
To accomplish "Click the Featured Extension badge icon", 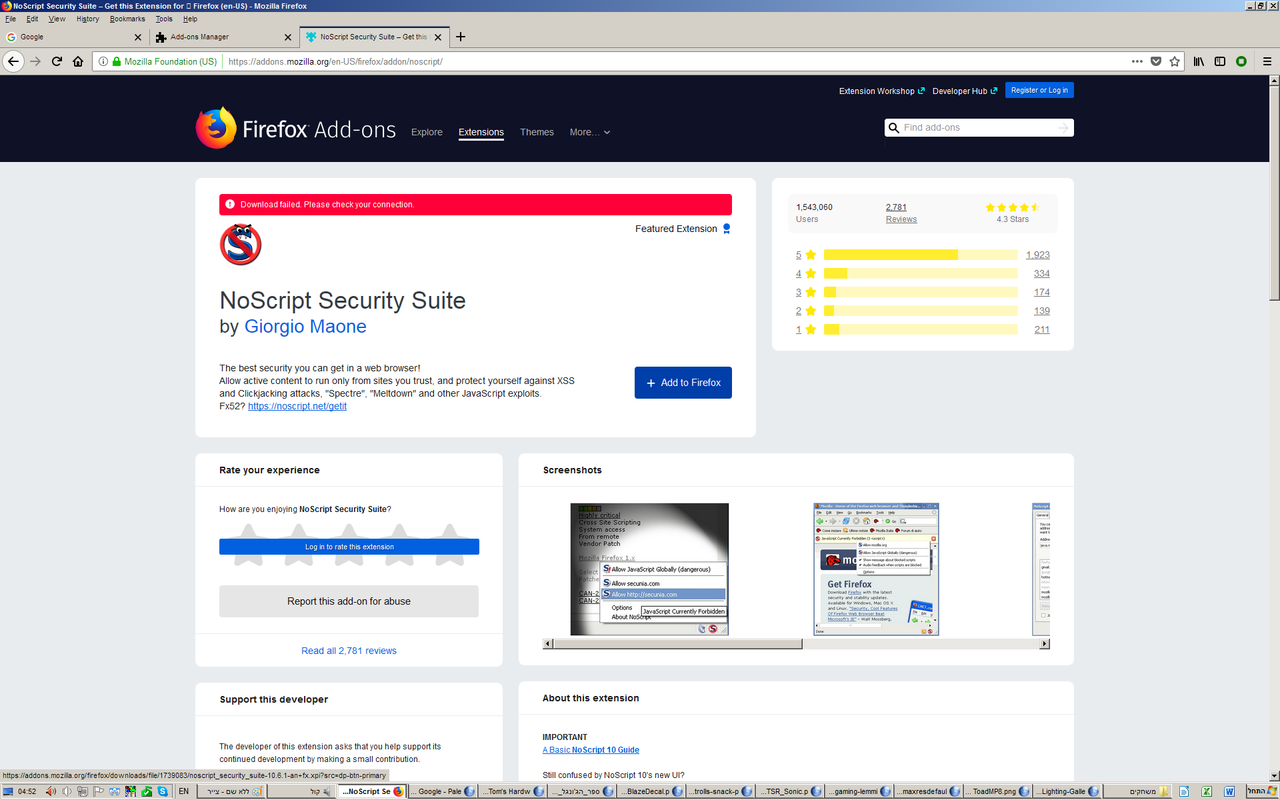I will tap(727, 229).
